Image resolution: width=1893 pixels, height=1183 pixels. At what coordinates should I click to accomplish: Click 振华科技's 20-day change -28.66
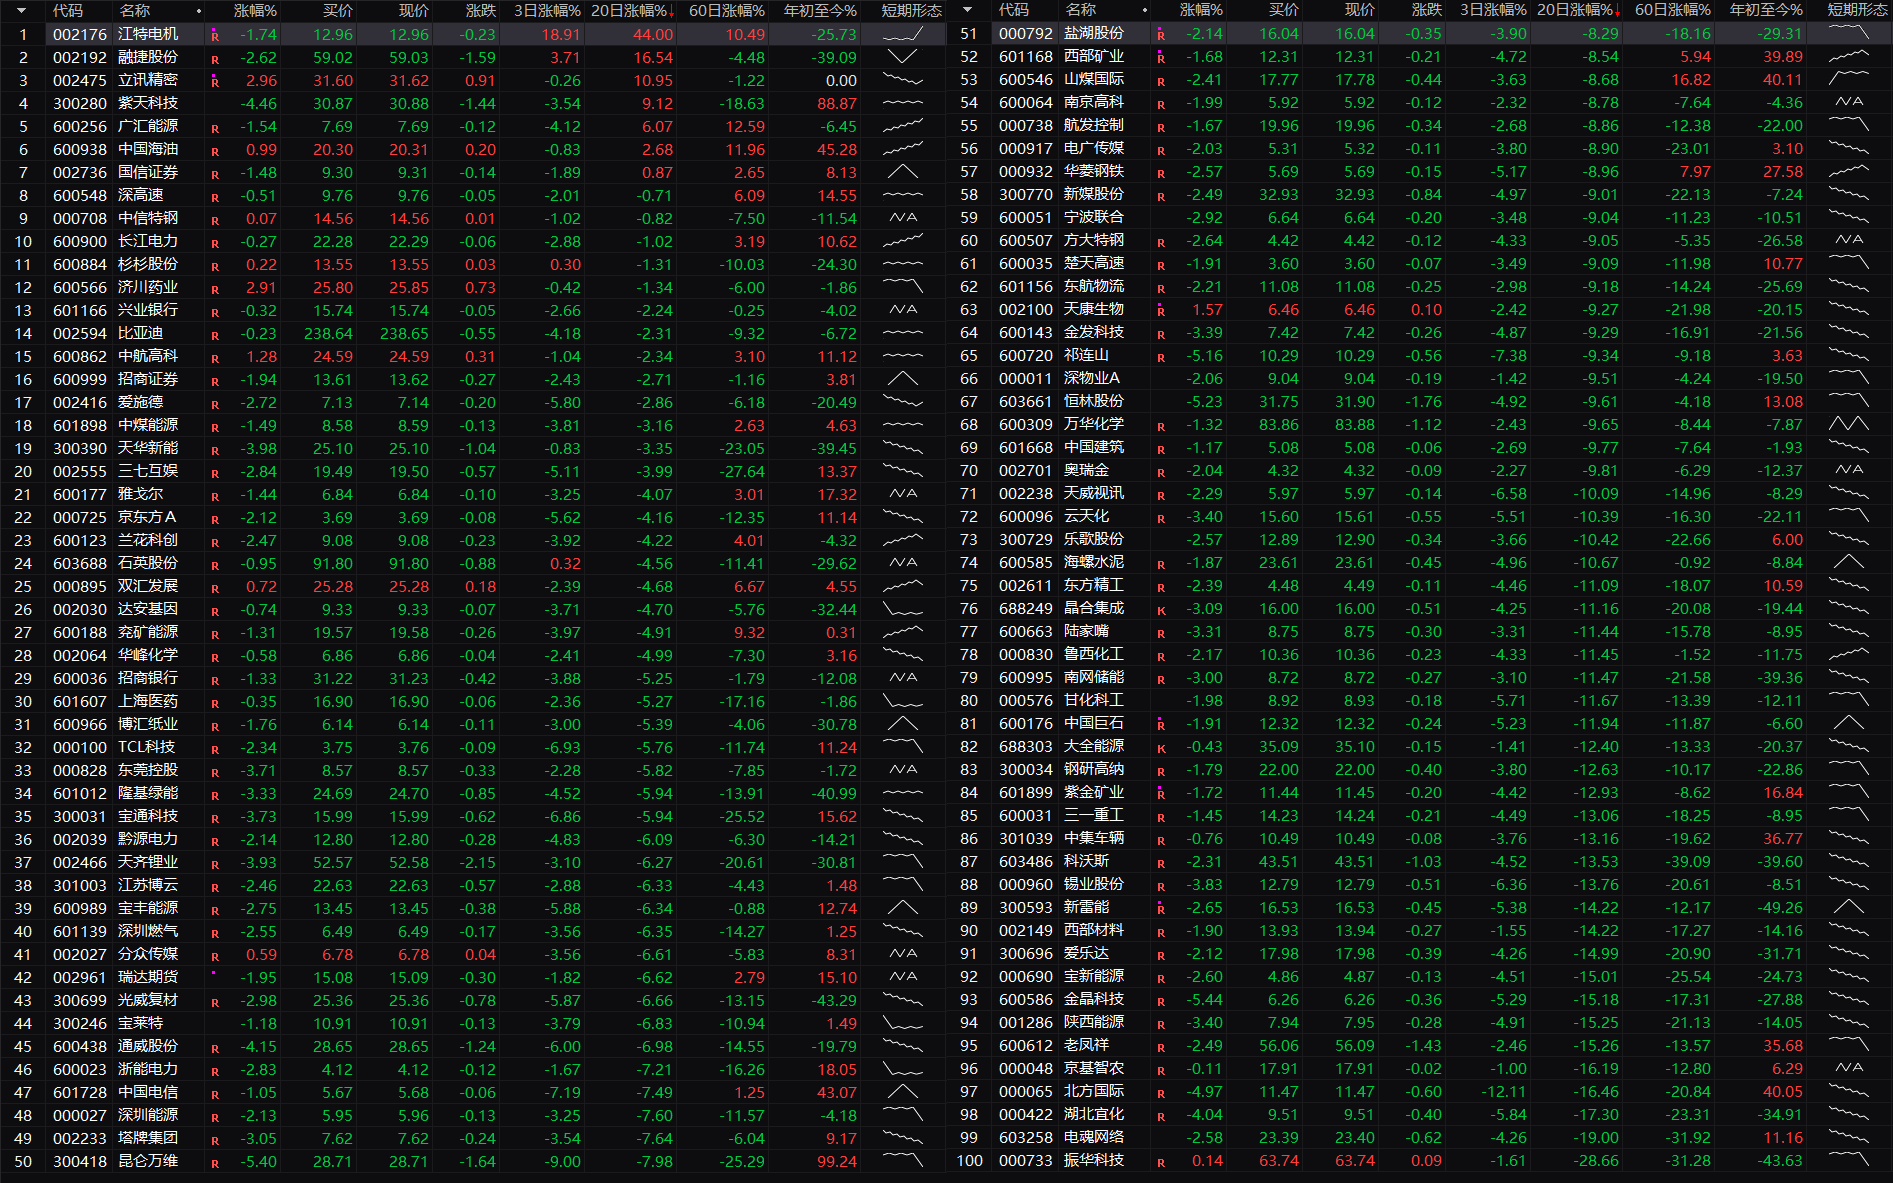tap(1596, 1160)
